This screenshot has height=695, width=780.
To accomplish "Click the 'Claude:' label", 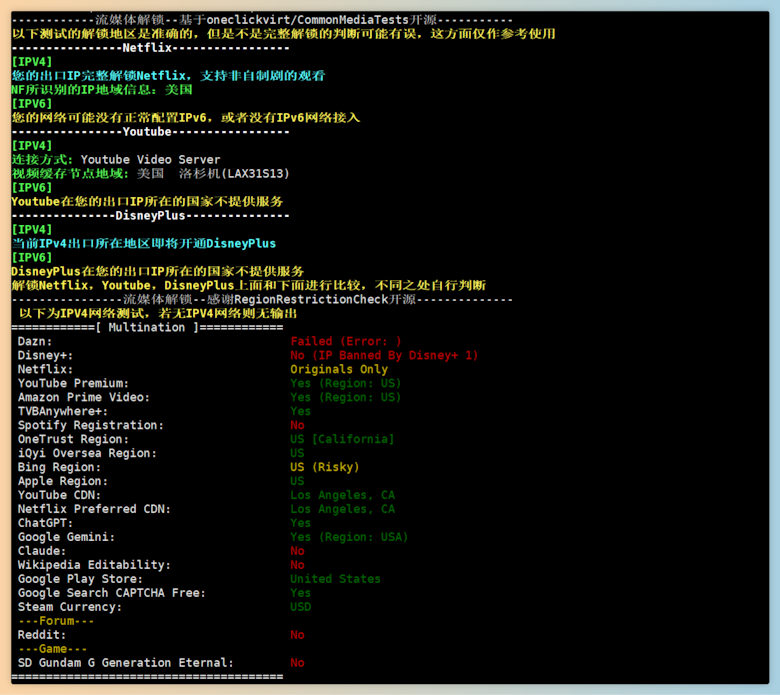I will 42,551.
